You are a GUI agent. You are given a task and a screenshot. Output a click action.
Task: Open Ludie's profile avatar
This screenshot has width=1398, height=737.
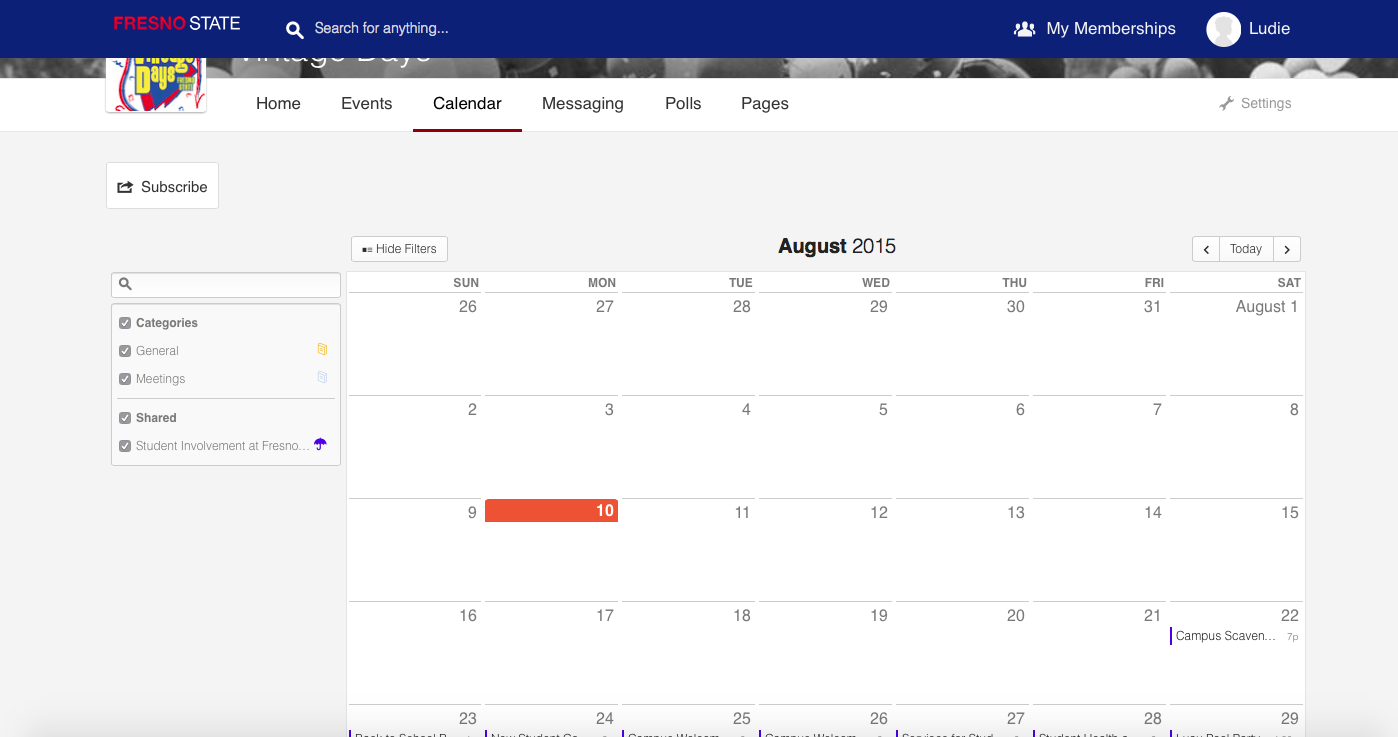[1223, 29]
